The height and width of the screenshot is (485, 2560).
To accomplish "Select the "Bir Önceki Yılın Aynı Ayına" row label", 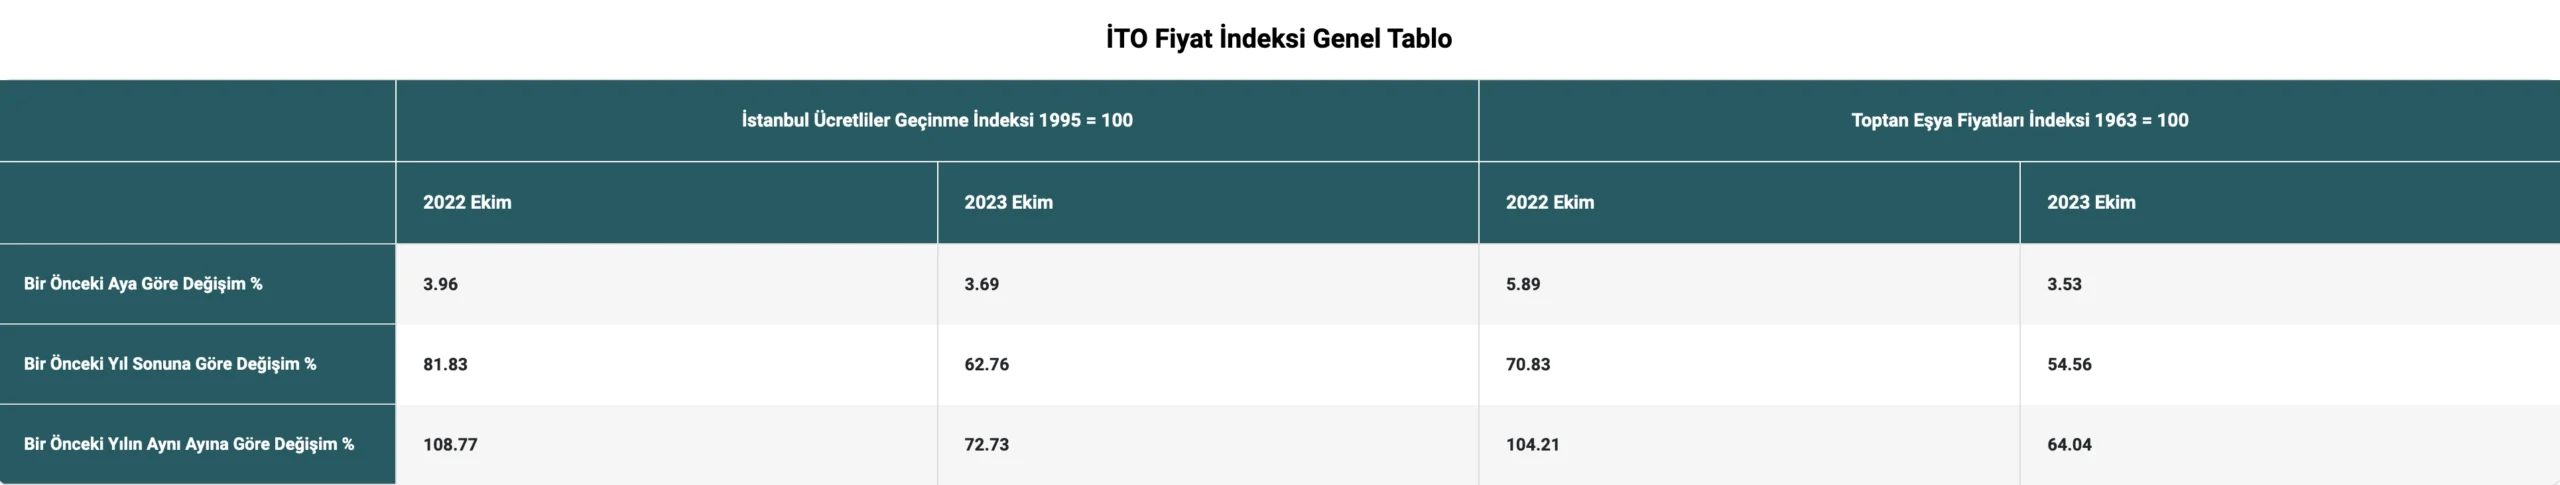I will pos(189,444).
